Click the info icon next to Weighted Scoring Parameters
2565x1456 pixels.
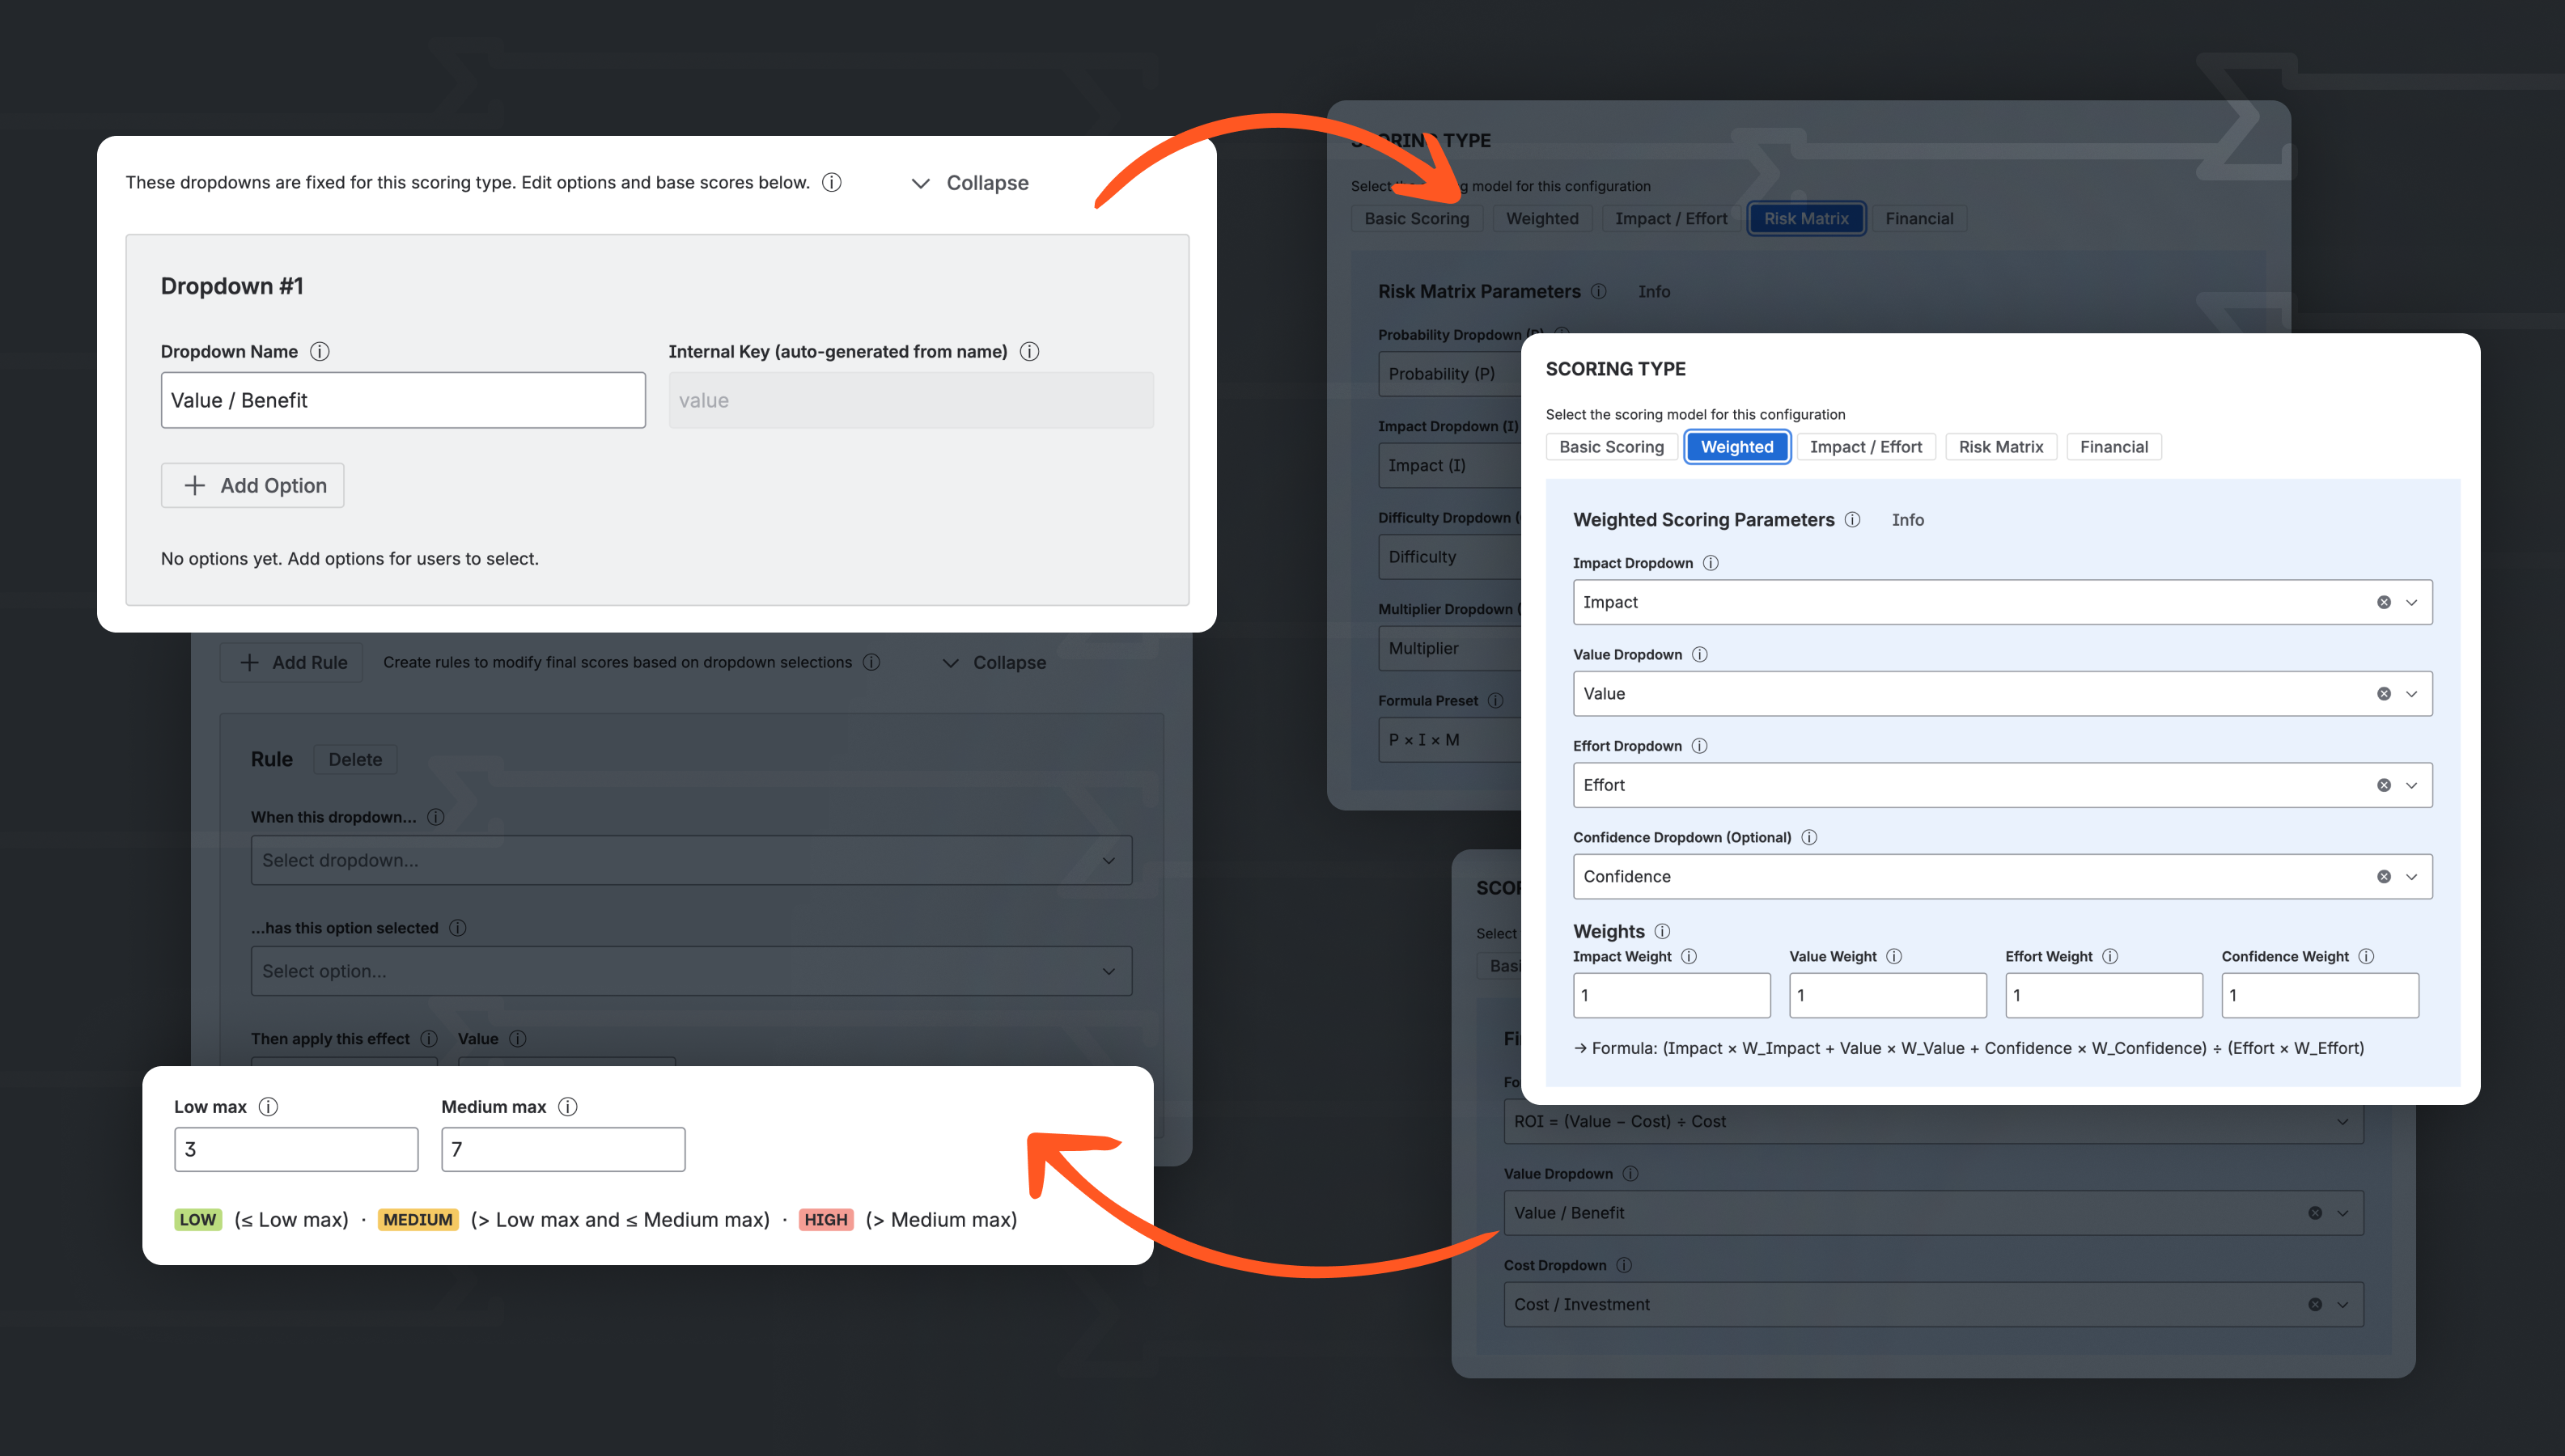point(1853,519)
